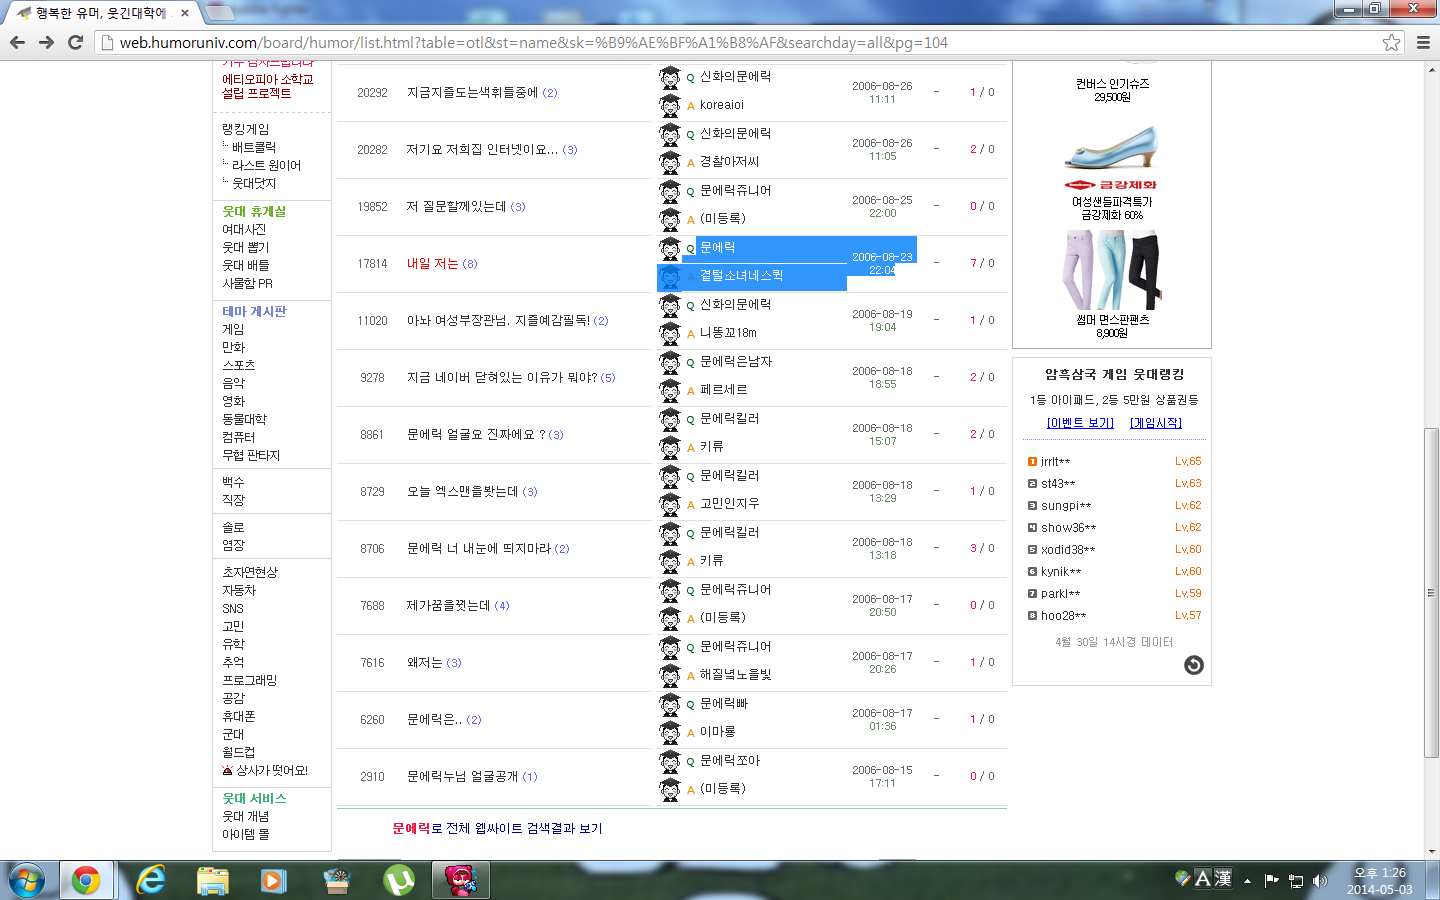
Task: Click the colored pants ad image
Action: pyautogui.click(x=1111, y=270)
